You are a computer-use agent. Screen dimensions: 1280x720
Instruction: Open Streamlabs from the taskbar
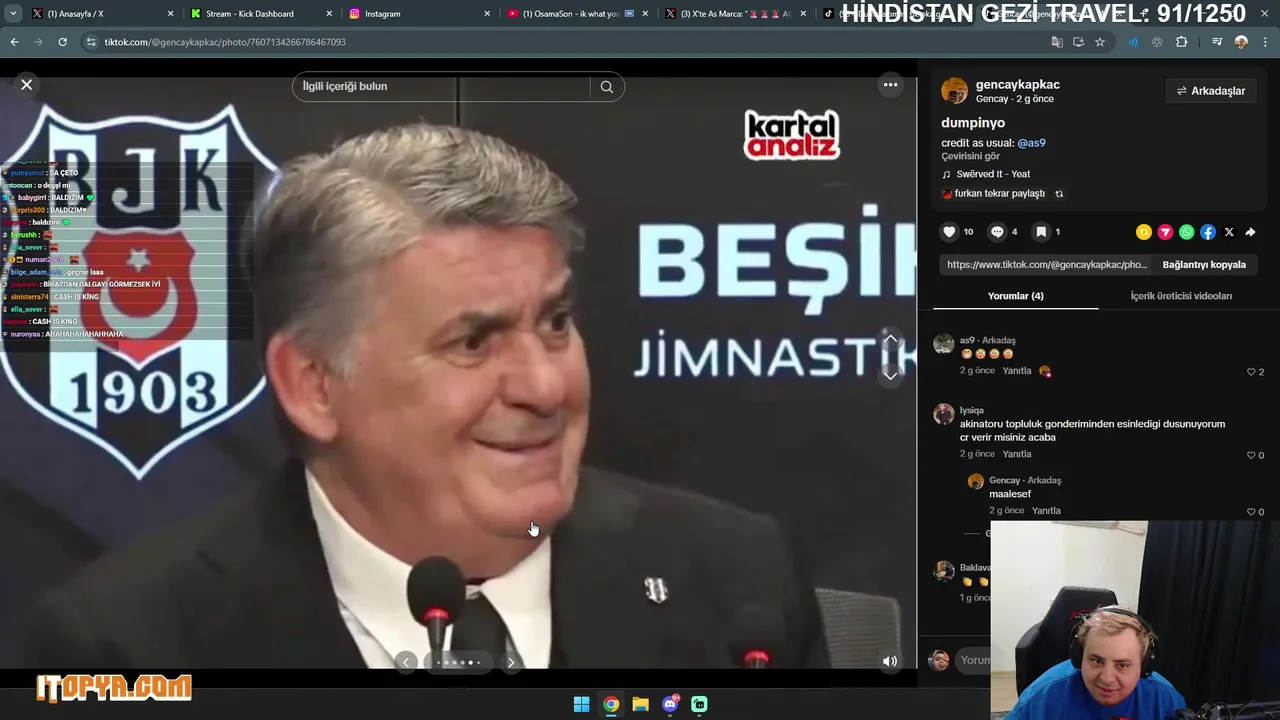pos(699,704)
